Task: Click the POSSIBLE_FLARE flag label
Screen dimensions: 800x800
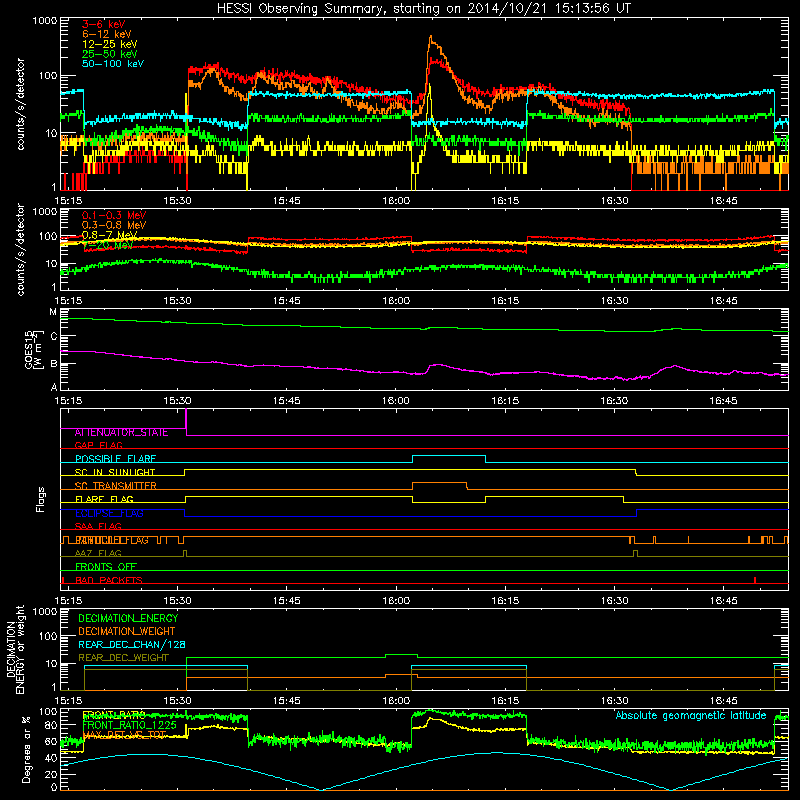Action: [115, 459]
